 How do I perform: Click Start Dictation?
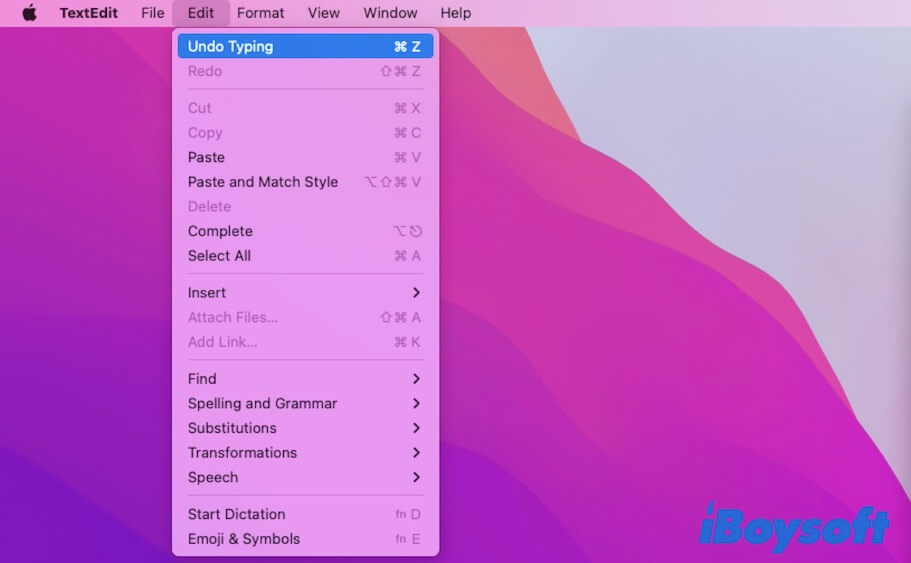237,514
